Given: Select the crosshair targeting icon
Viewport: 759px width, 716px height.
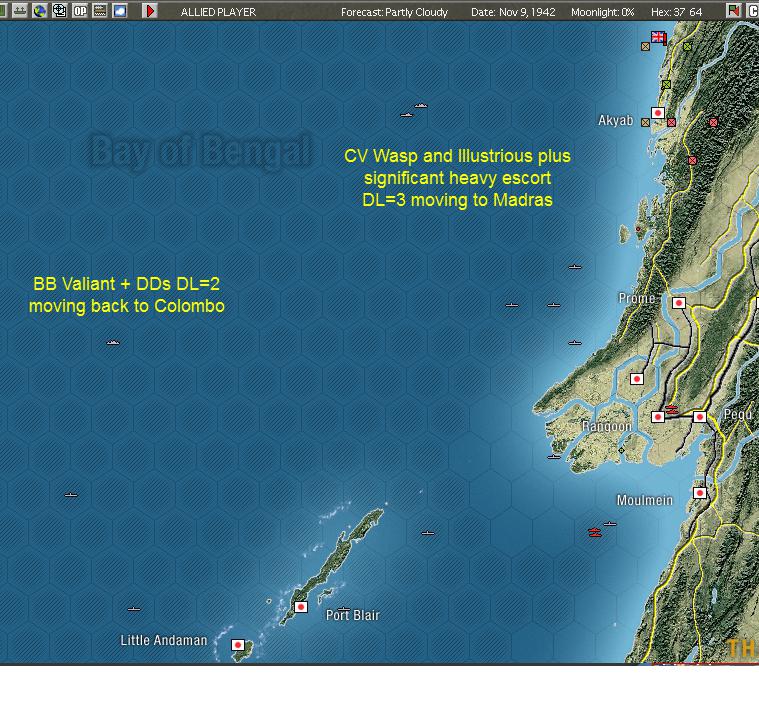Looking at the screenshot, I should 60,11.
